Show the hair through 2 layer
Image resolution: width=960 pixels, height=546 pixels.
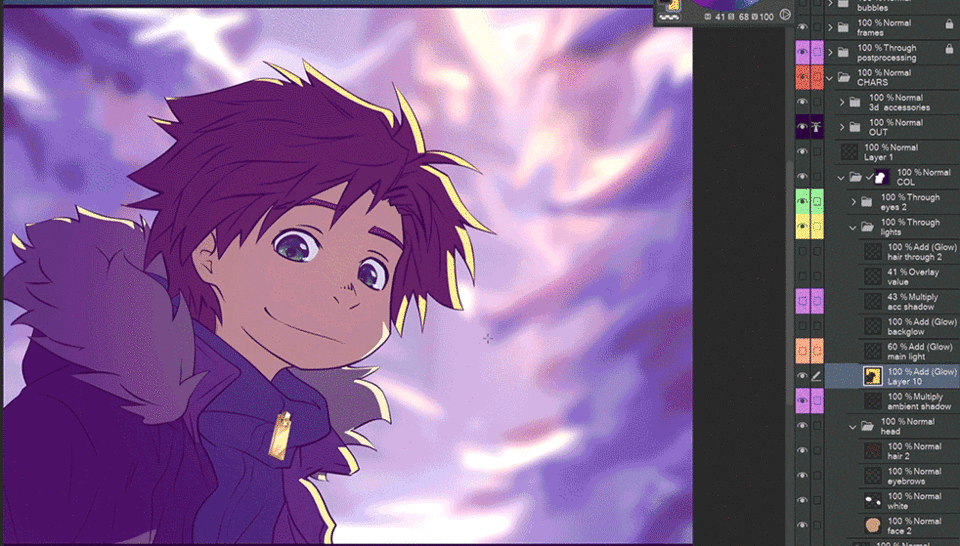(x=802, y=252)
